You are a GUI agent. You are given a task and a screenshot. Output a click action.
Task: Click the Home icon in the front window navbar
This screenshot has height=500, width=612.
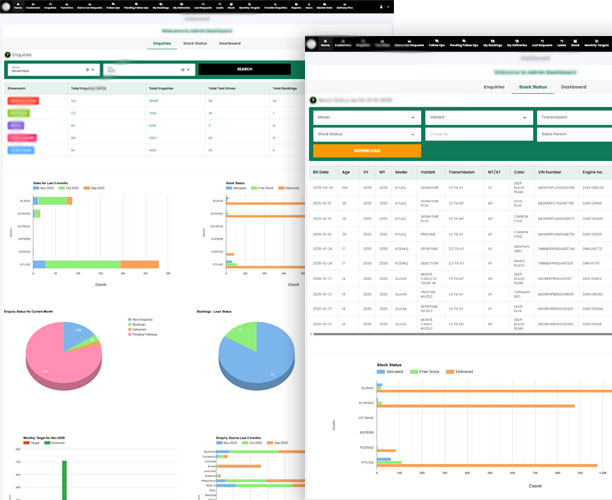[x=324, y=43]
